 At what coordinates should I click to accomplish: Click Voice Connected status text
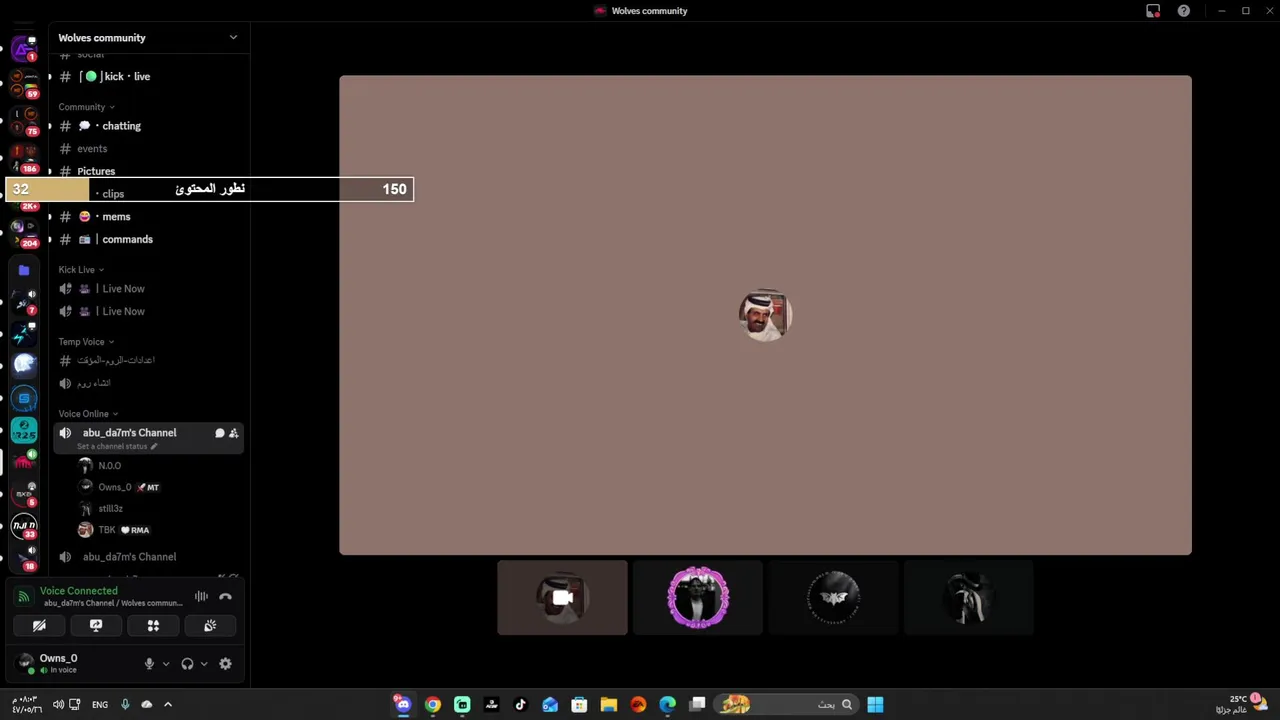79,591
